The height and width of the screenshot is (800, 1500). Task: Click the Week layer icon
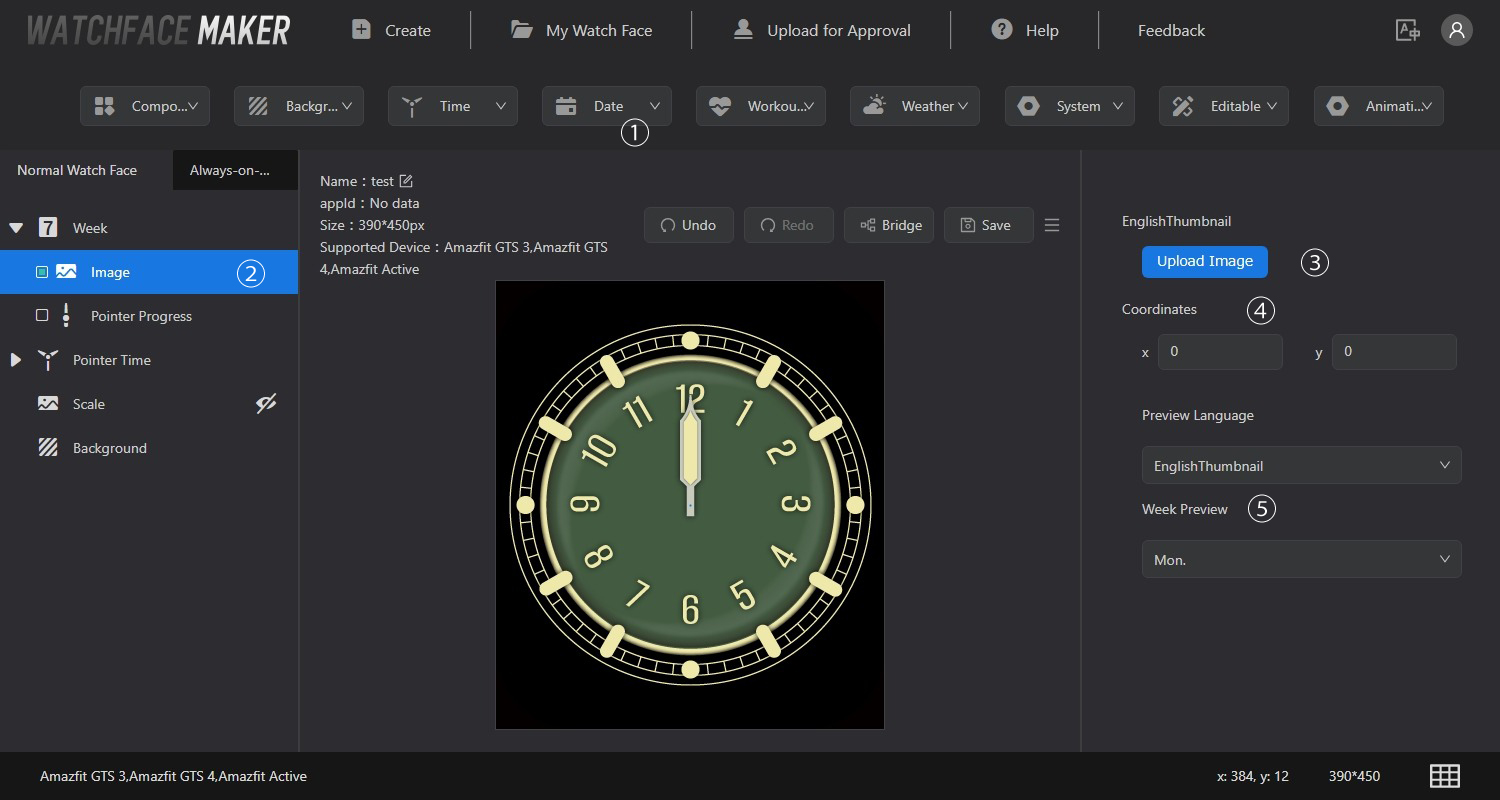[48, 228]
